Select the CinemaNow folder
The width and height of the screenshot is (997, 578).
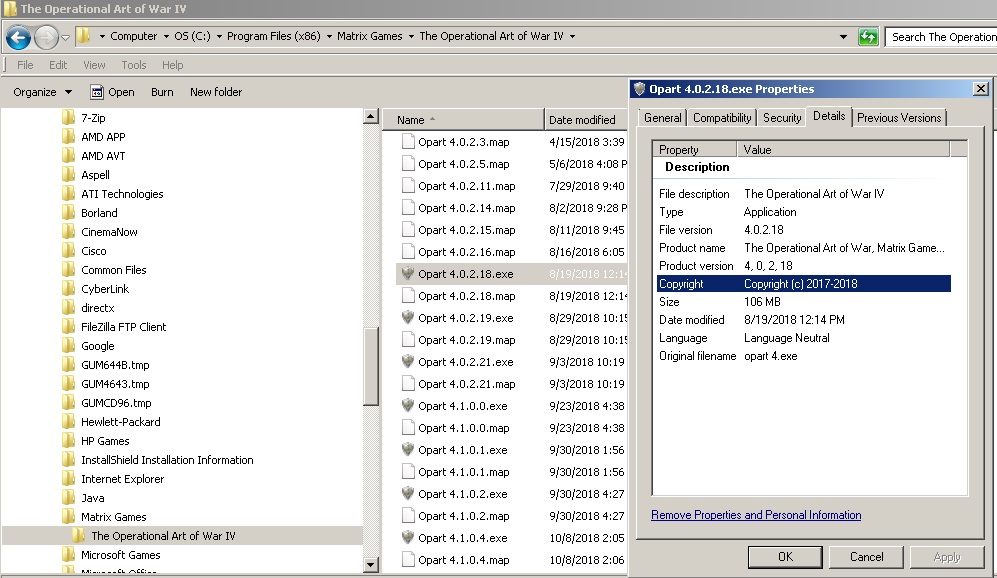tap(109, 232)
